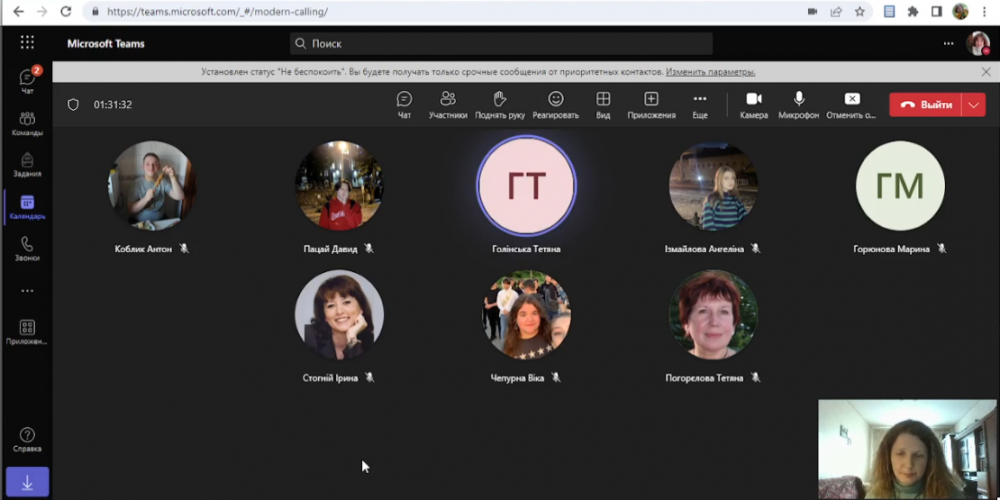Click the download desktop app icon
1000x500 pixels.
[27, 482]
